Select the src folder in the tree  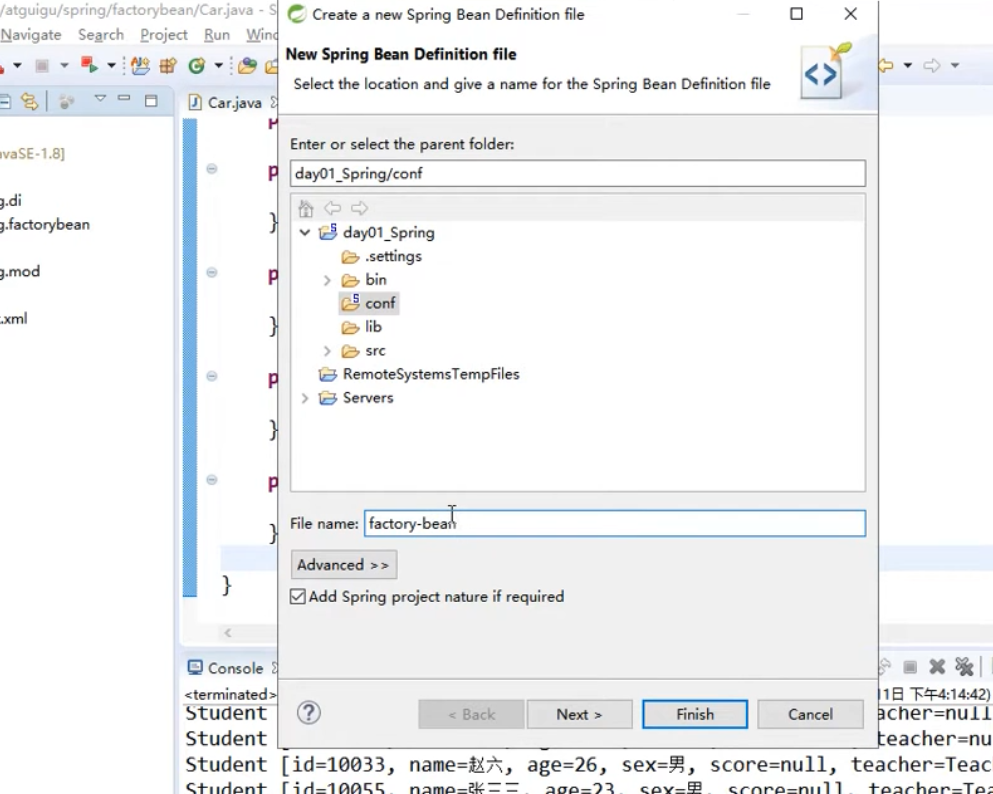[364, 351]
